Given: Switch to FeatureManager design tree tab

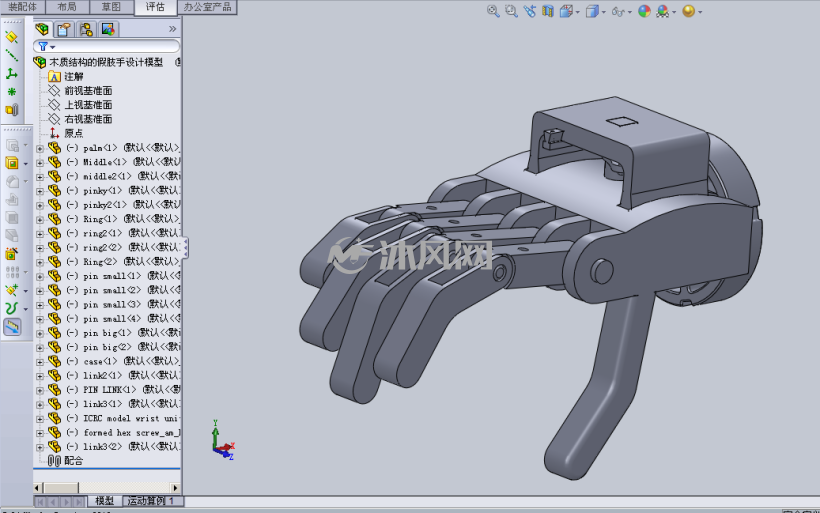Looking at the screenshot, I should [42, 29].
